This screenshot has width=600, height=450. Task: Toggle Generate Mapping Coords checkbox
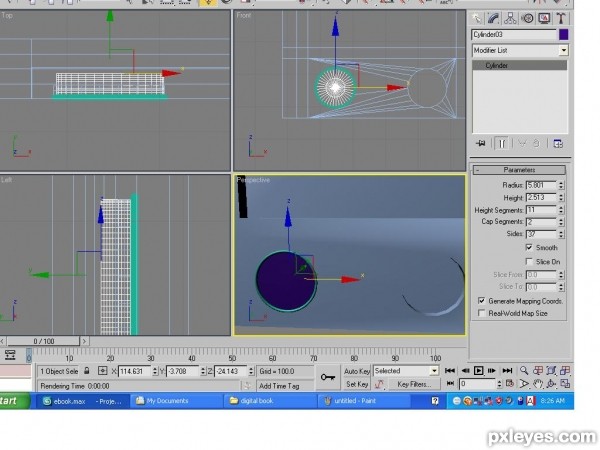(x=481, y=301)
